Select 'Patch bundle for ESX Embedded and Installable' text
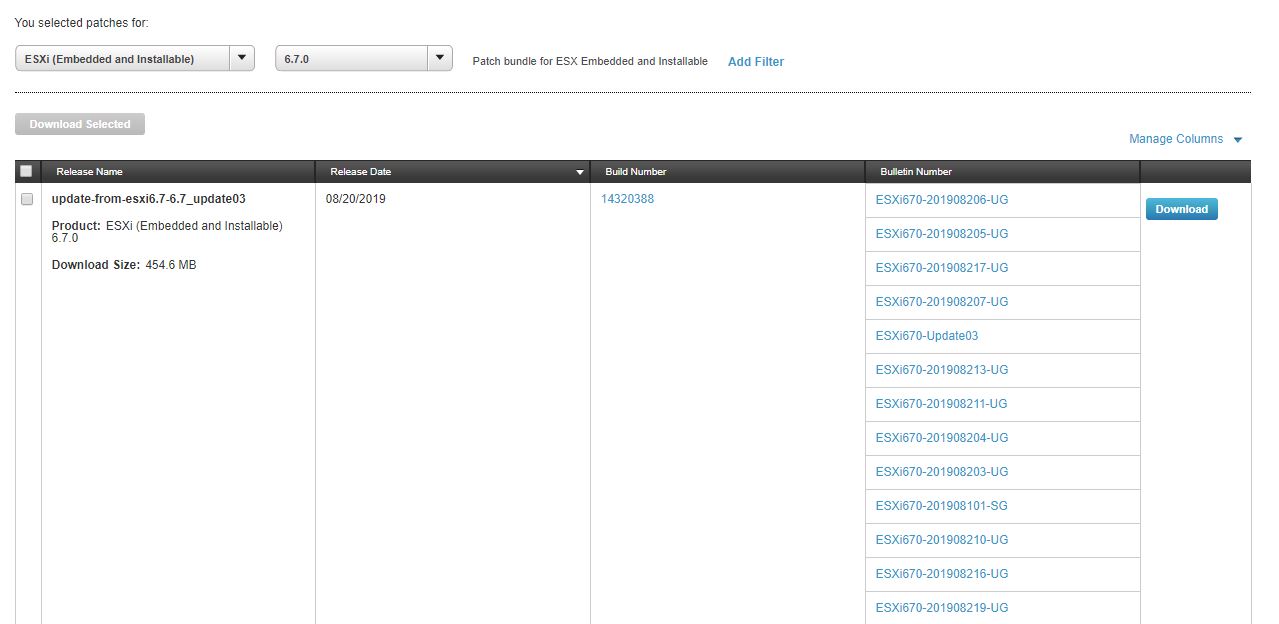The width and height of the screenshot is (1279, 624). coord(590,62)
